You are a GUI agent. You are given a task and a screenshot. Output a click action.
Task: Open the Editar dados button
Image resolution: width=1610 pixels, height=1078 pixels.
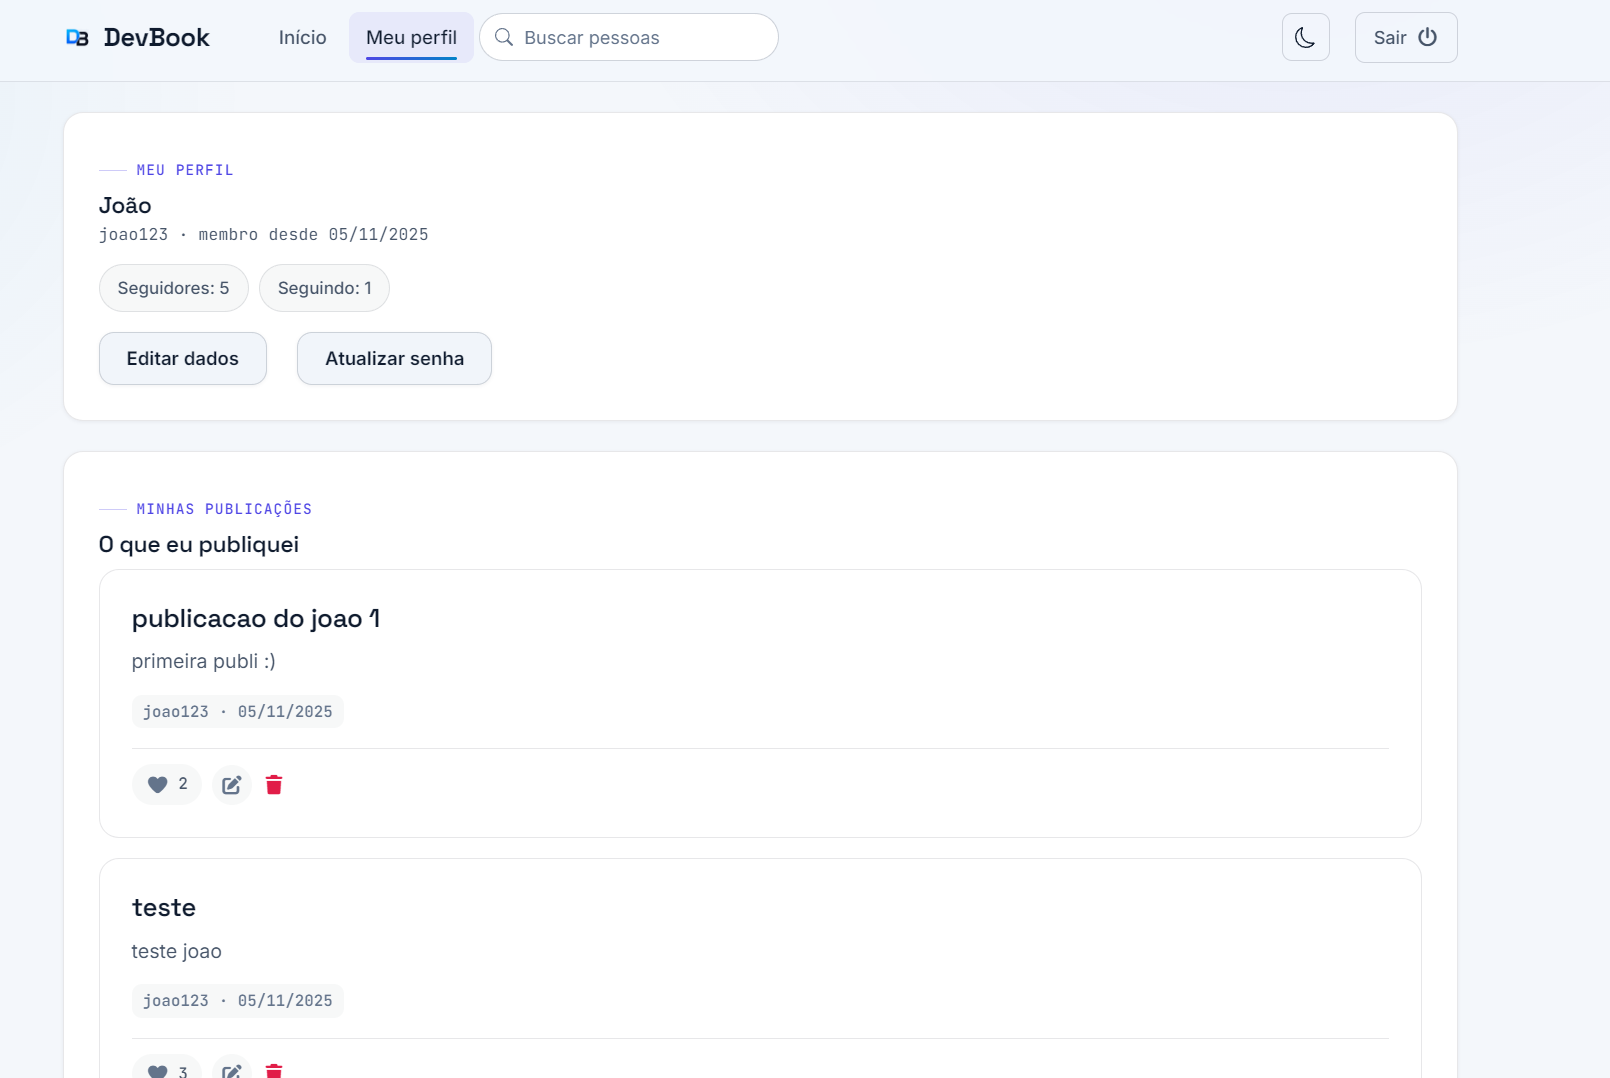[x=183, y=358]
